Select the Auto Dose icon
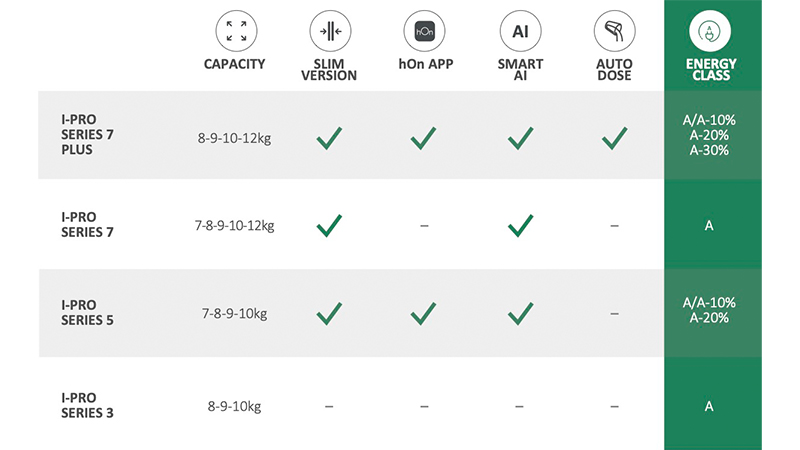The height and width of the screenshot is (450, 800). (x=614, y=30)
